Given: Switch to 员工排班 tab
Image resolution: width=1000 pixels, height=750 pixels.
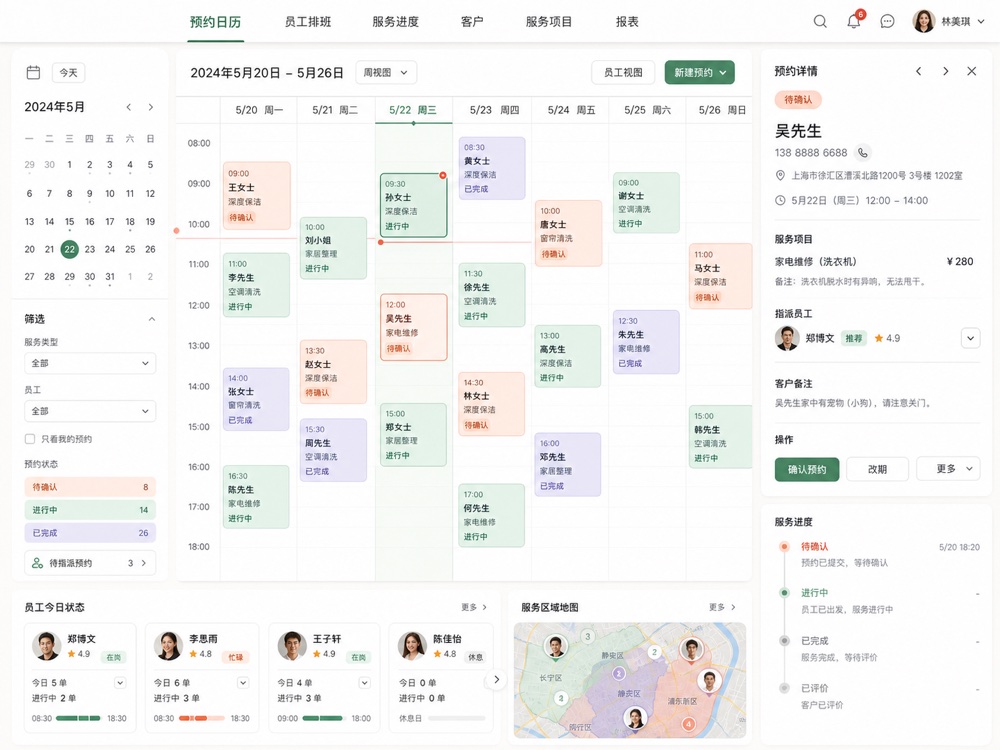Looking at the screenshot, I should click(308, 22).
